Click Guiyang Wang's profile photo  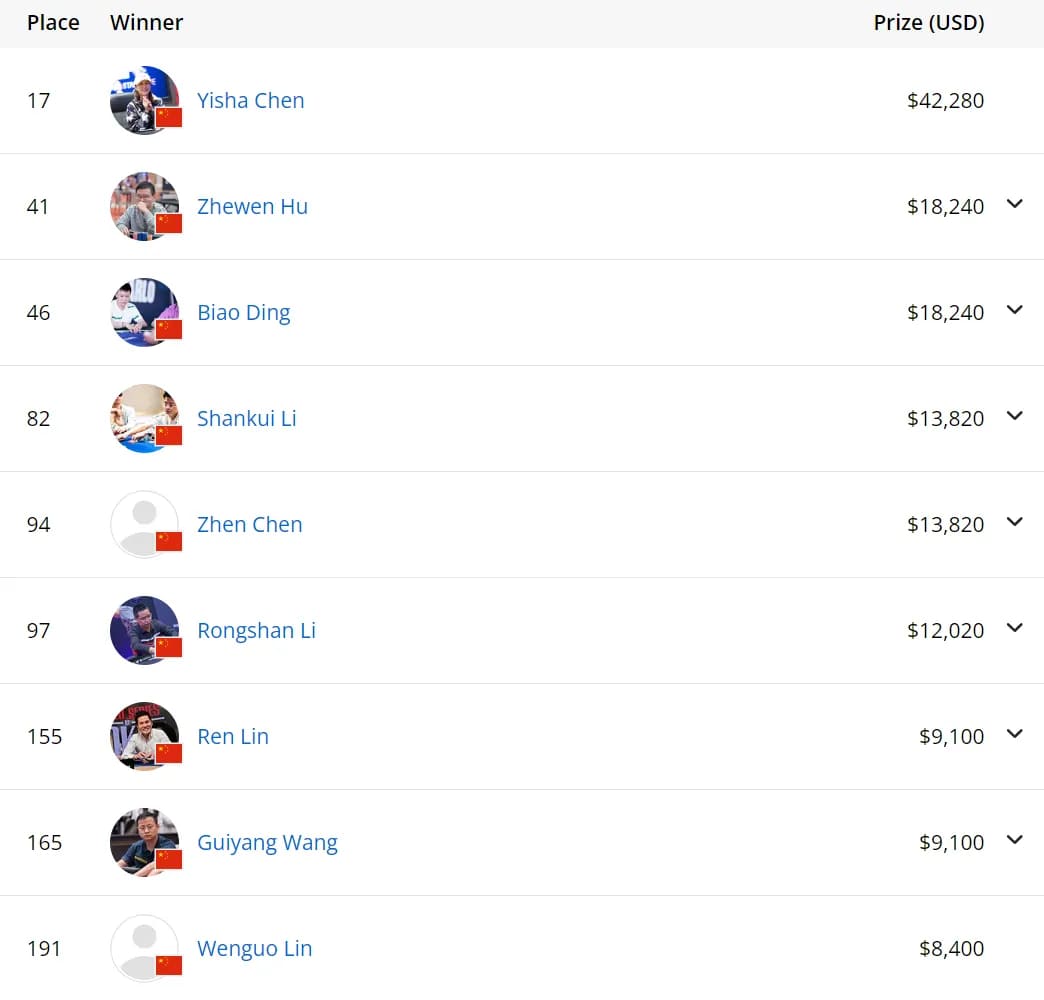coord(144,842)
